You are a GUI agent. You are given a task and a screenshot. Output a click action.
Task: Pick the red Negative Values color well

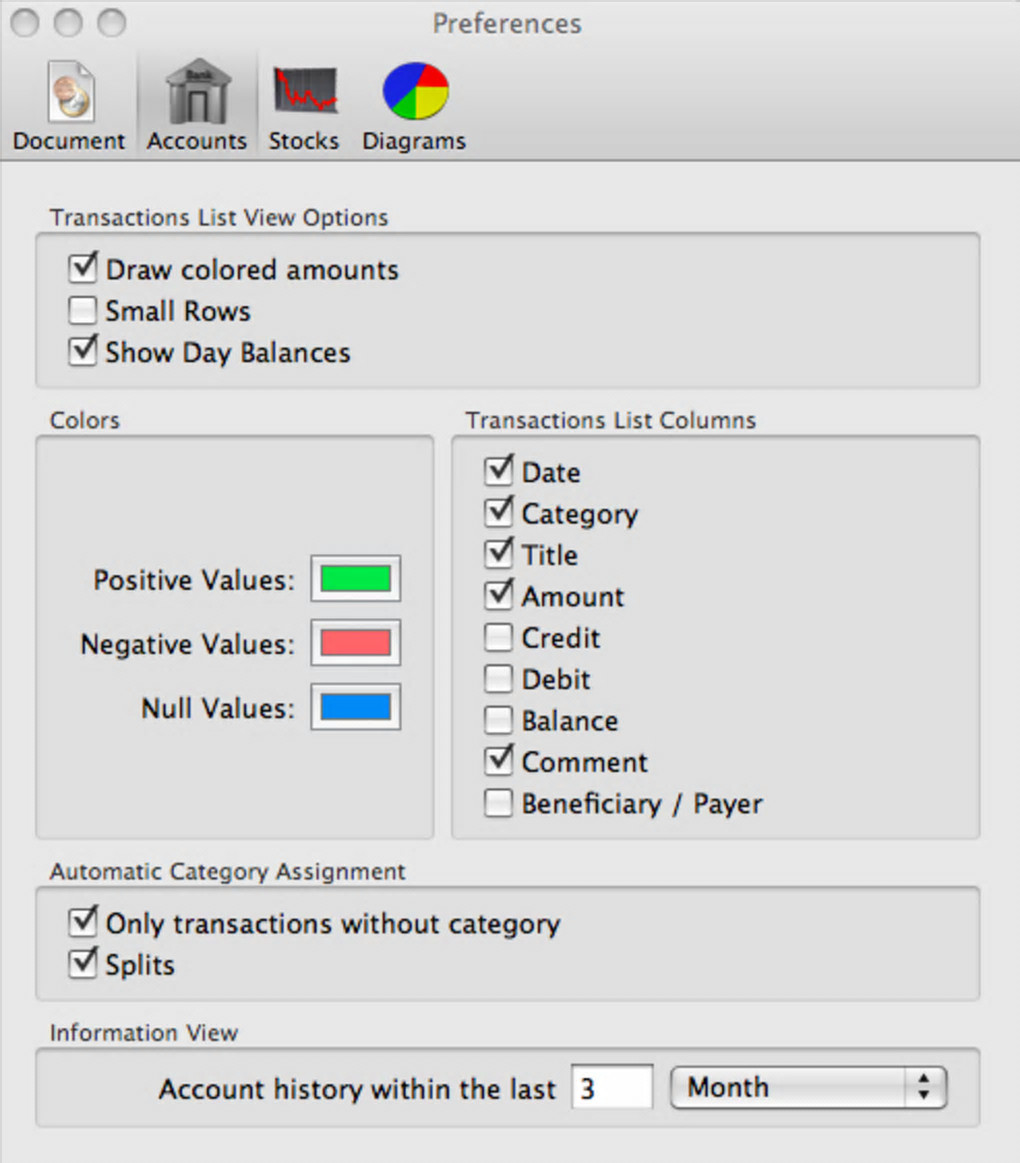coord(355,643)
